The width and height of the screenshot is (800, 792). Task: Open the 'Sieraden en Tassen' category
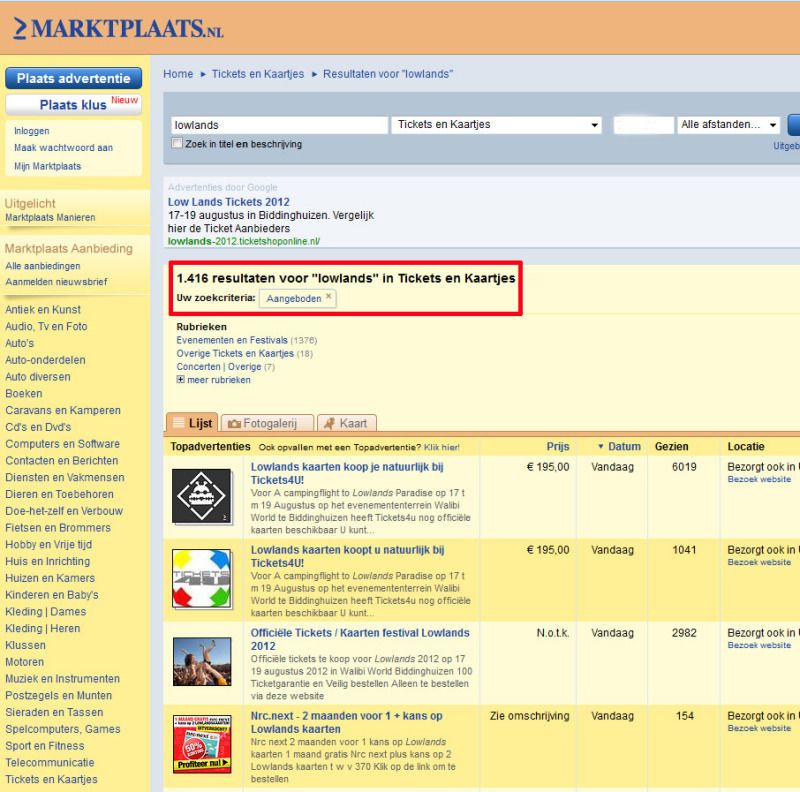pyautogui.click(x=54, y=712)
